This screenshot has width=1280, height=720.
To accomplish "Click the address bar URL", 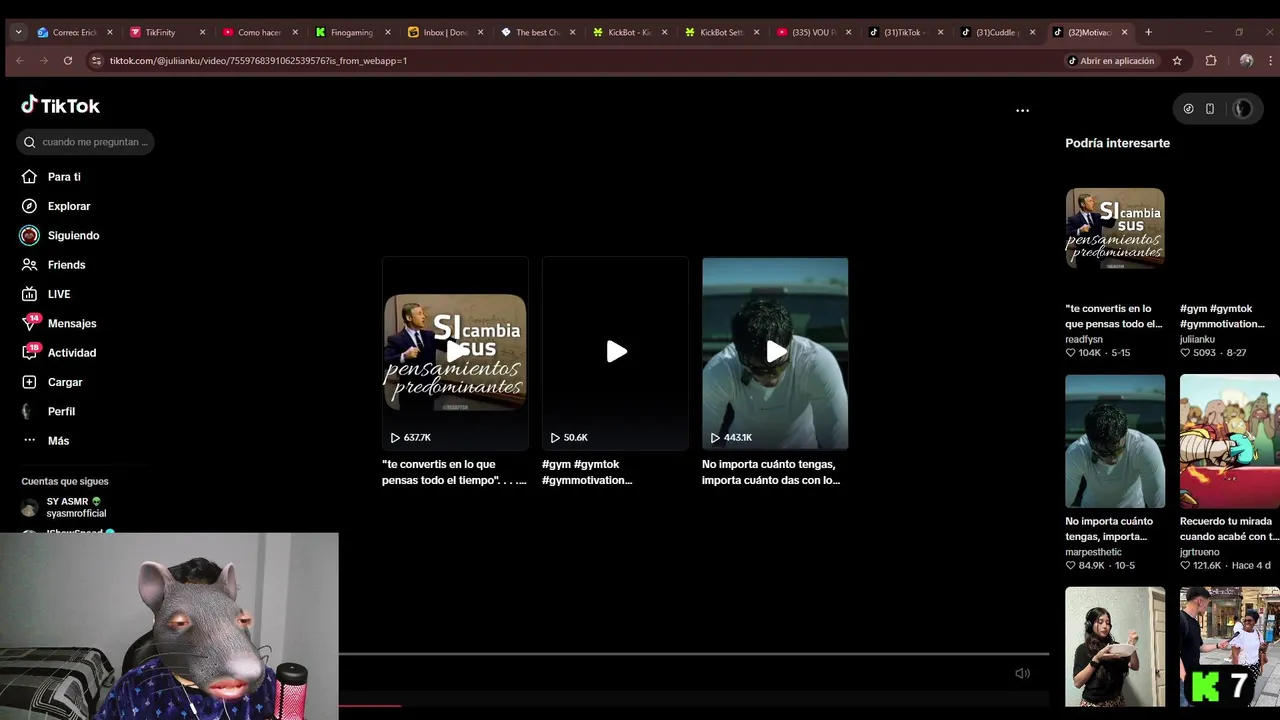I will [258, 61].
